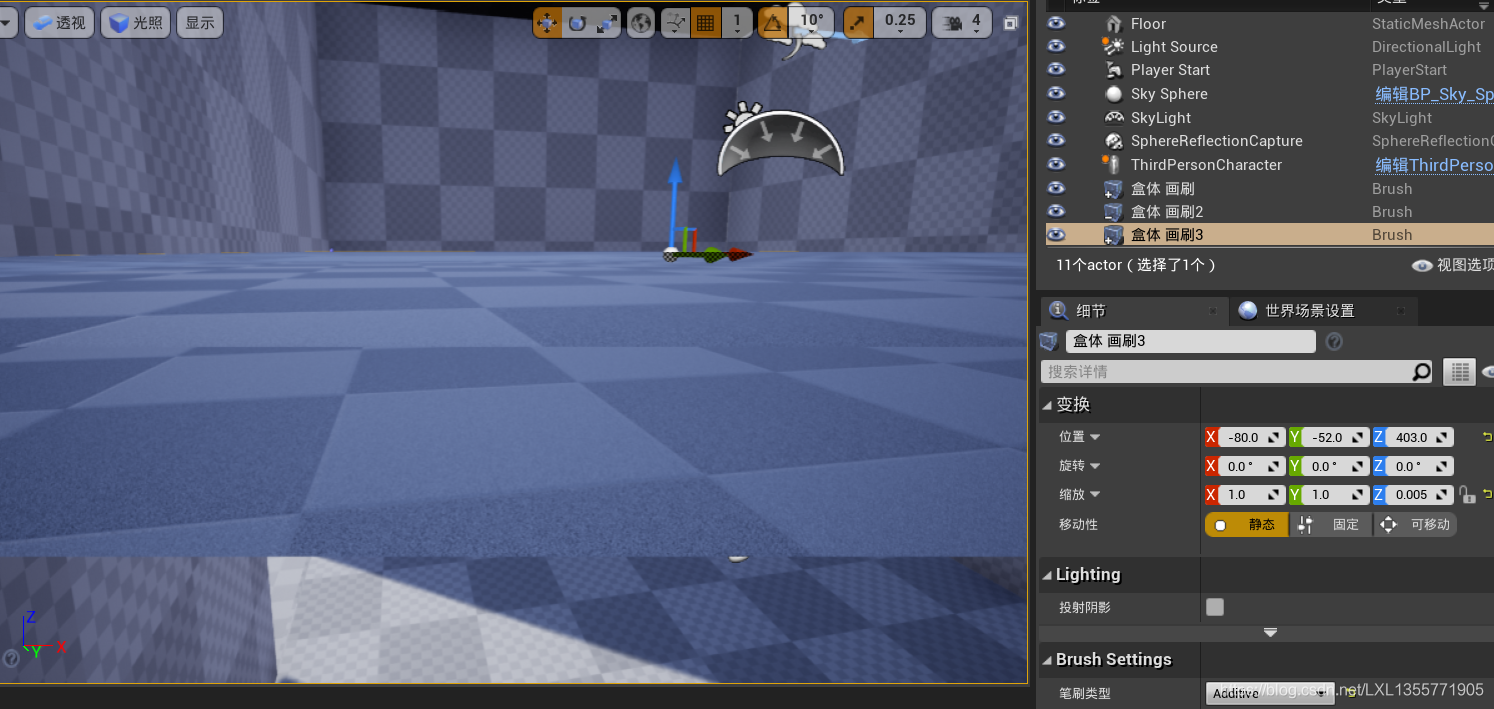Open 编辑BP_Sky_Sphere blueprint link
1494x709 pixels.
[x=1434, y=94]
